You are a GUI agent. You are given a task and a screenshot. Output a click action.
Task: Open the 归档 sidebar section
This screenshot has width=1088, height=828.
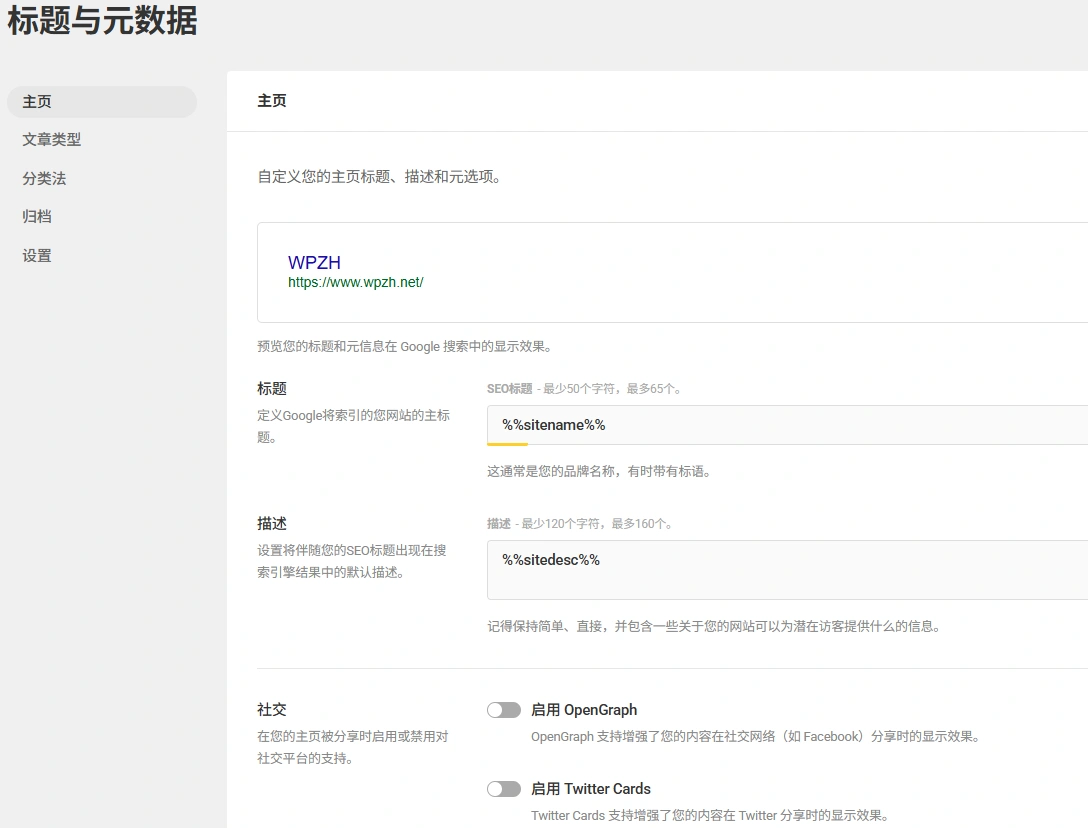[36, 216]
